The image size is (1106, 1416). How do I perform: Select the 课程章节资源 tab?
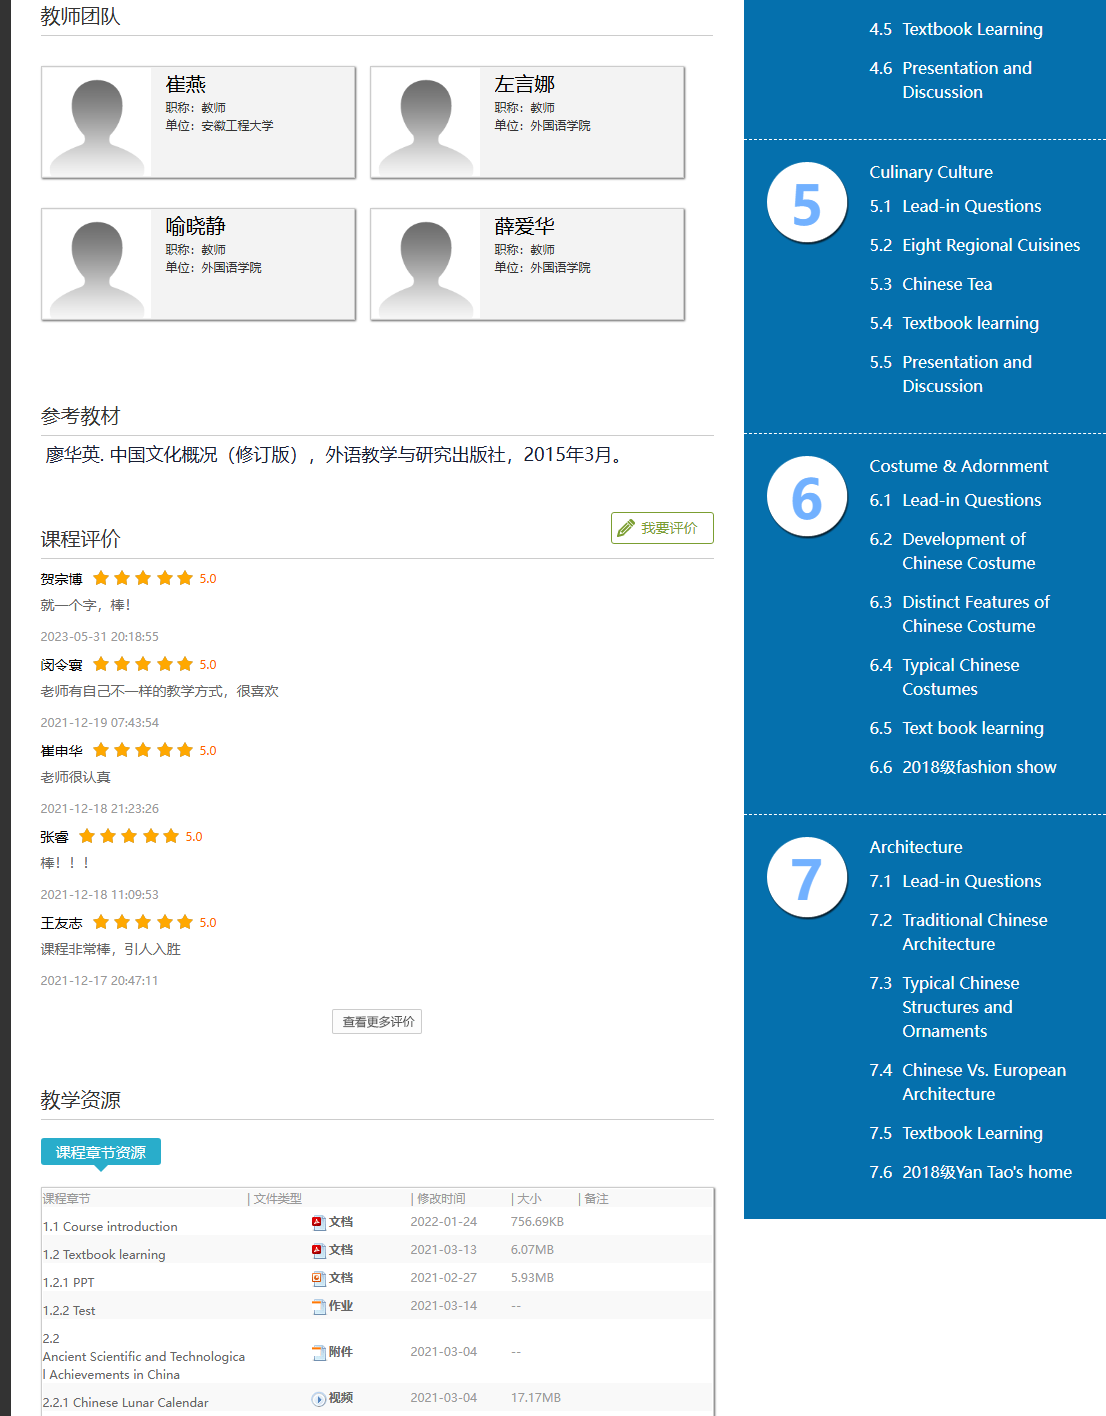point(101,1152)
